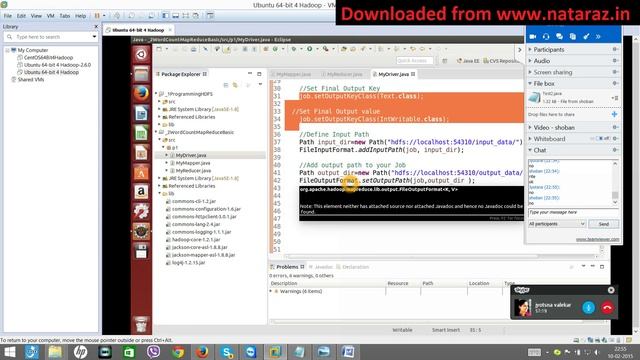Launch Firefox from the Ubuntu launcher
Image resolution: width=640 pixels, height=360 pixels.
141,93
